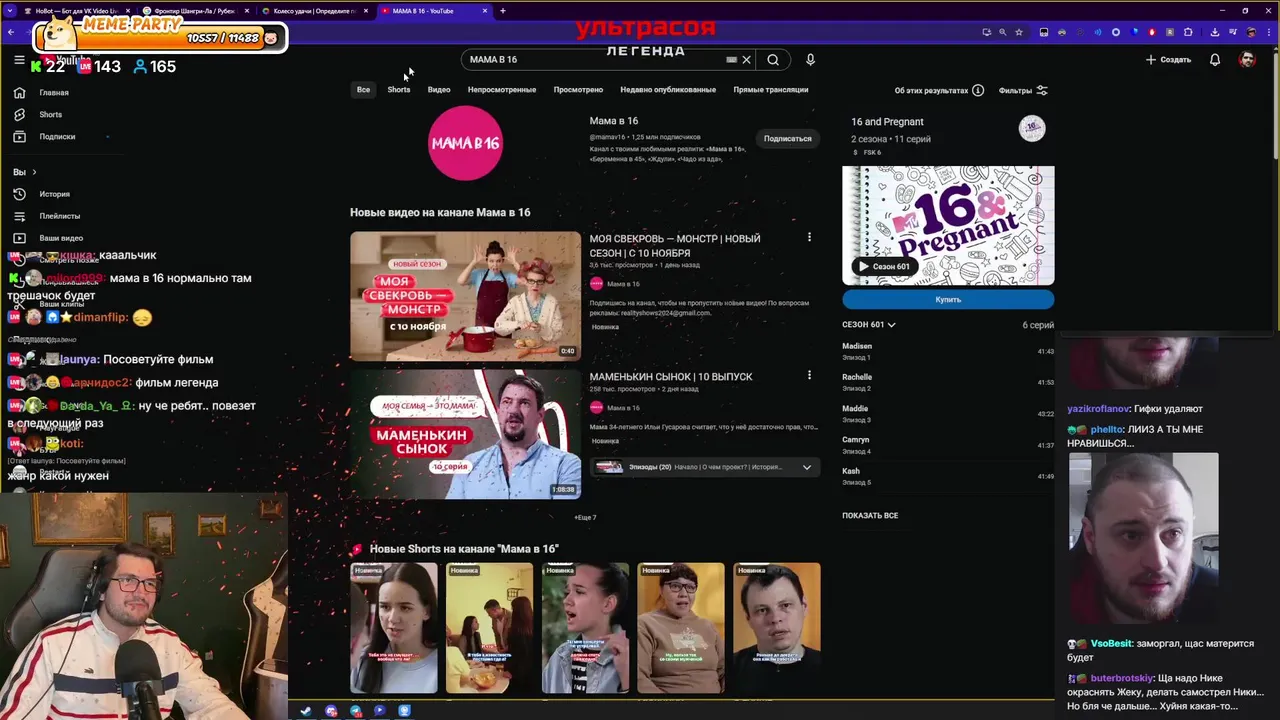Screen dimensions: 1280x720
Task: Open a new browser tab with plus
Action: 503,11
